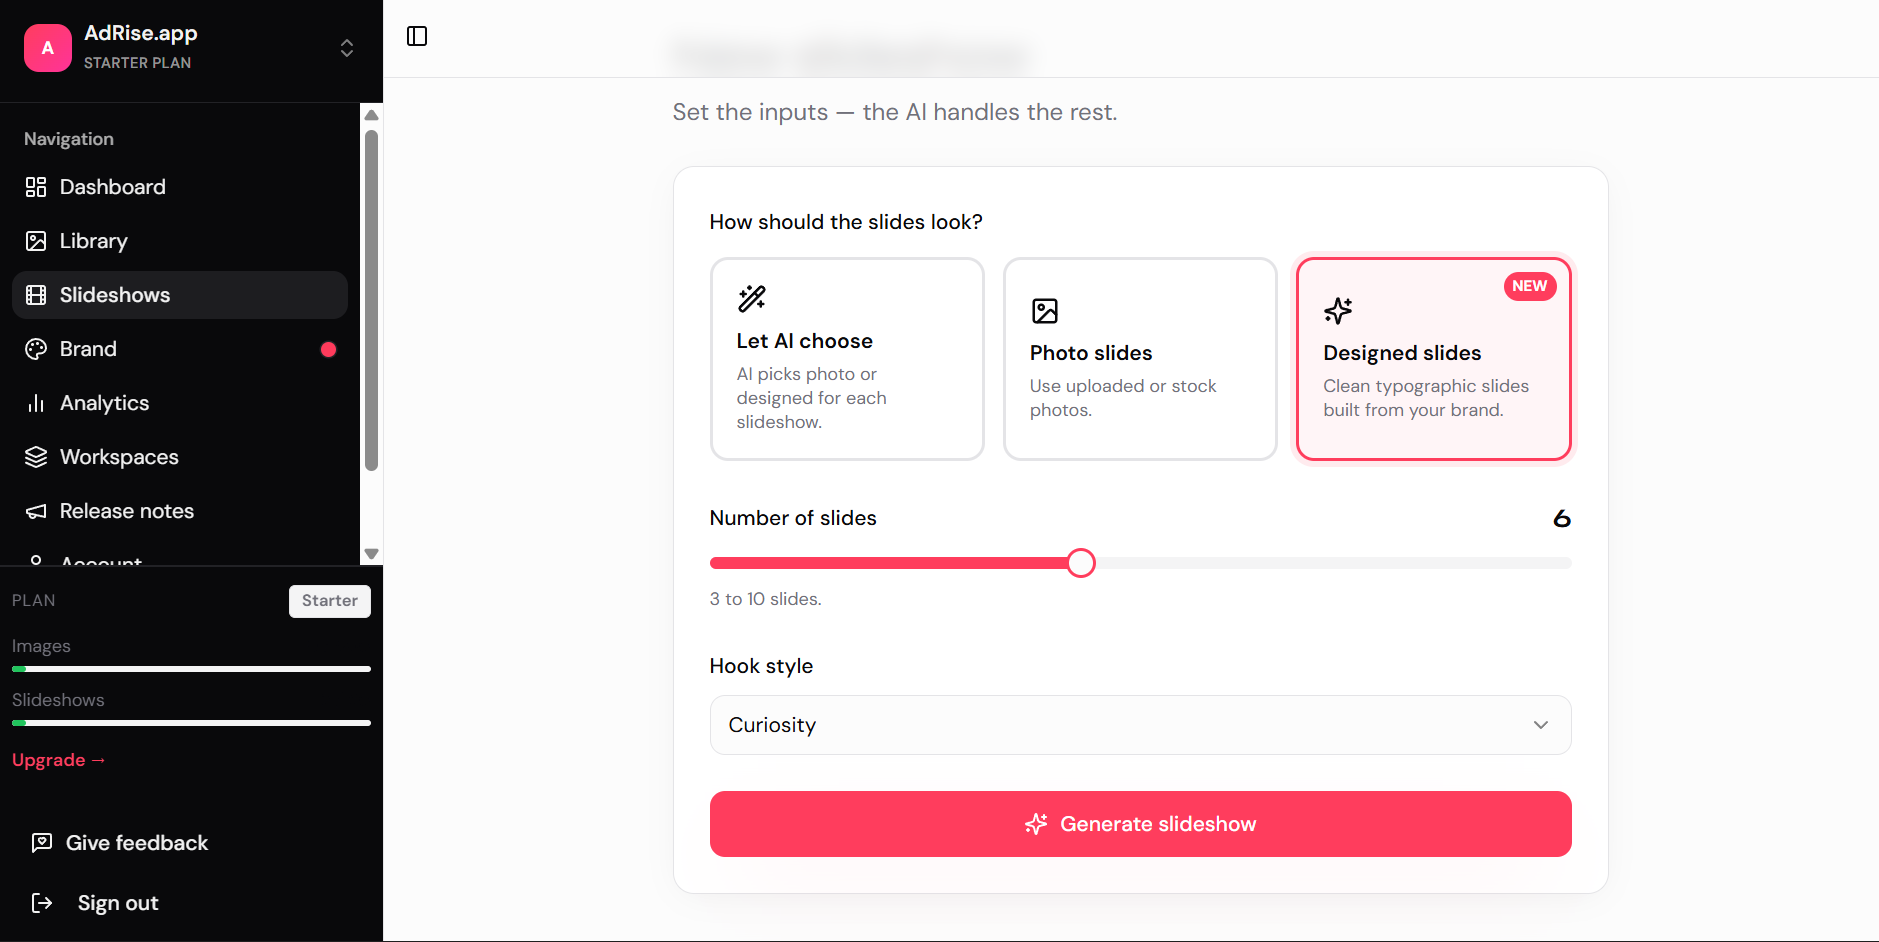Screen dimensions: 1879x942
Task: Go to the Analytics navigation item
Action: tap(104, 403)
